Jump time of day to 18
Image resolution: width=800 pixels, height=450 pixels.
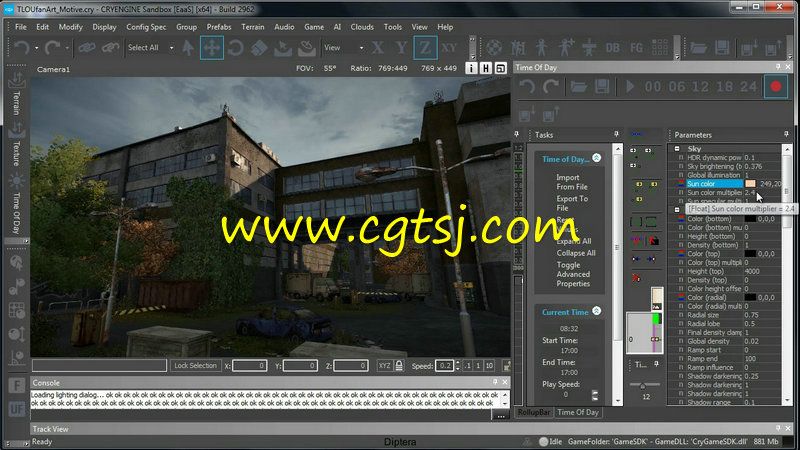coord(724,87)
